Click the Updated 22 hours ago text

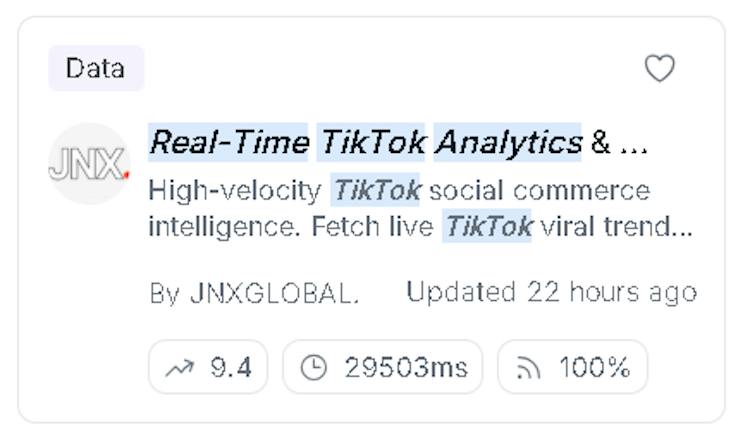pos(551,292)
